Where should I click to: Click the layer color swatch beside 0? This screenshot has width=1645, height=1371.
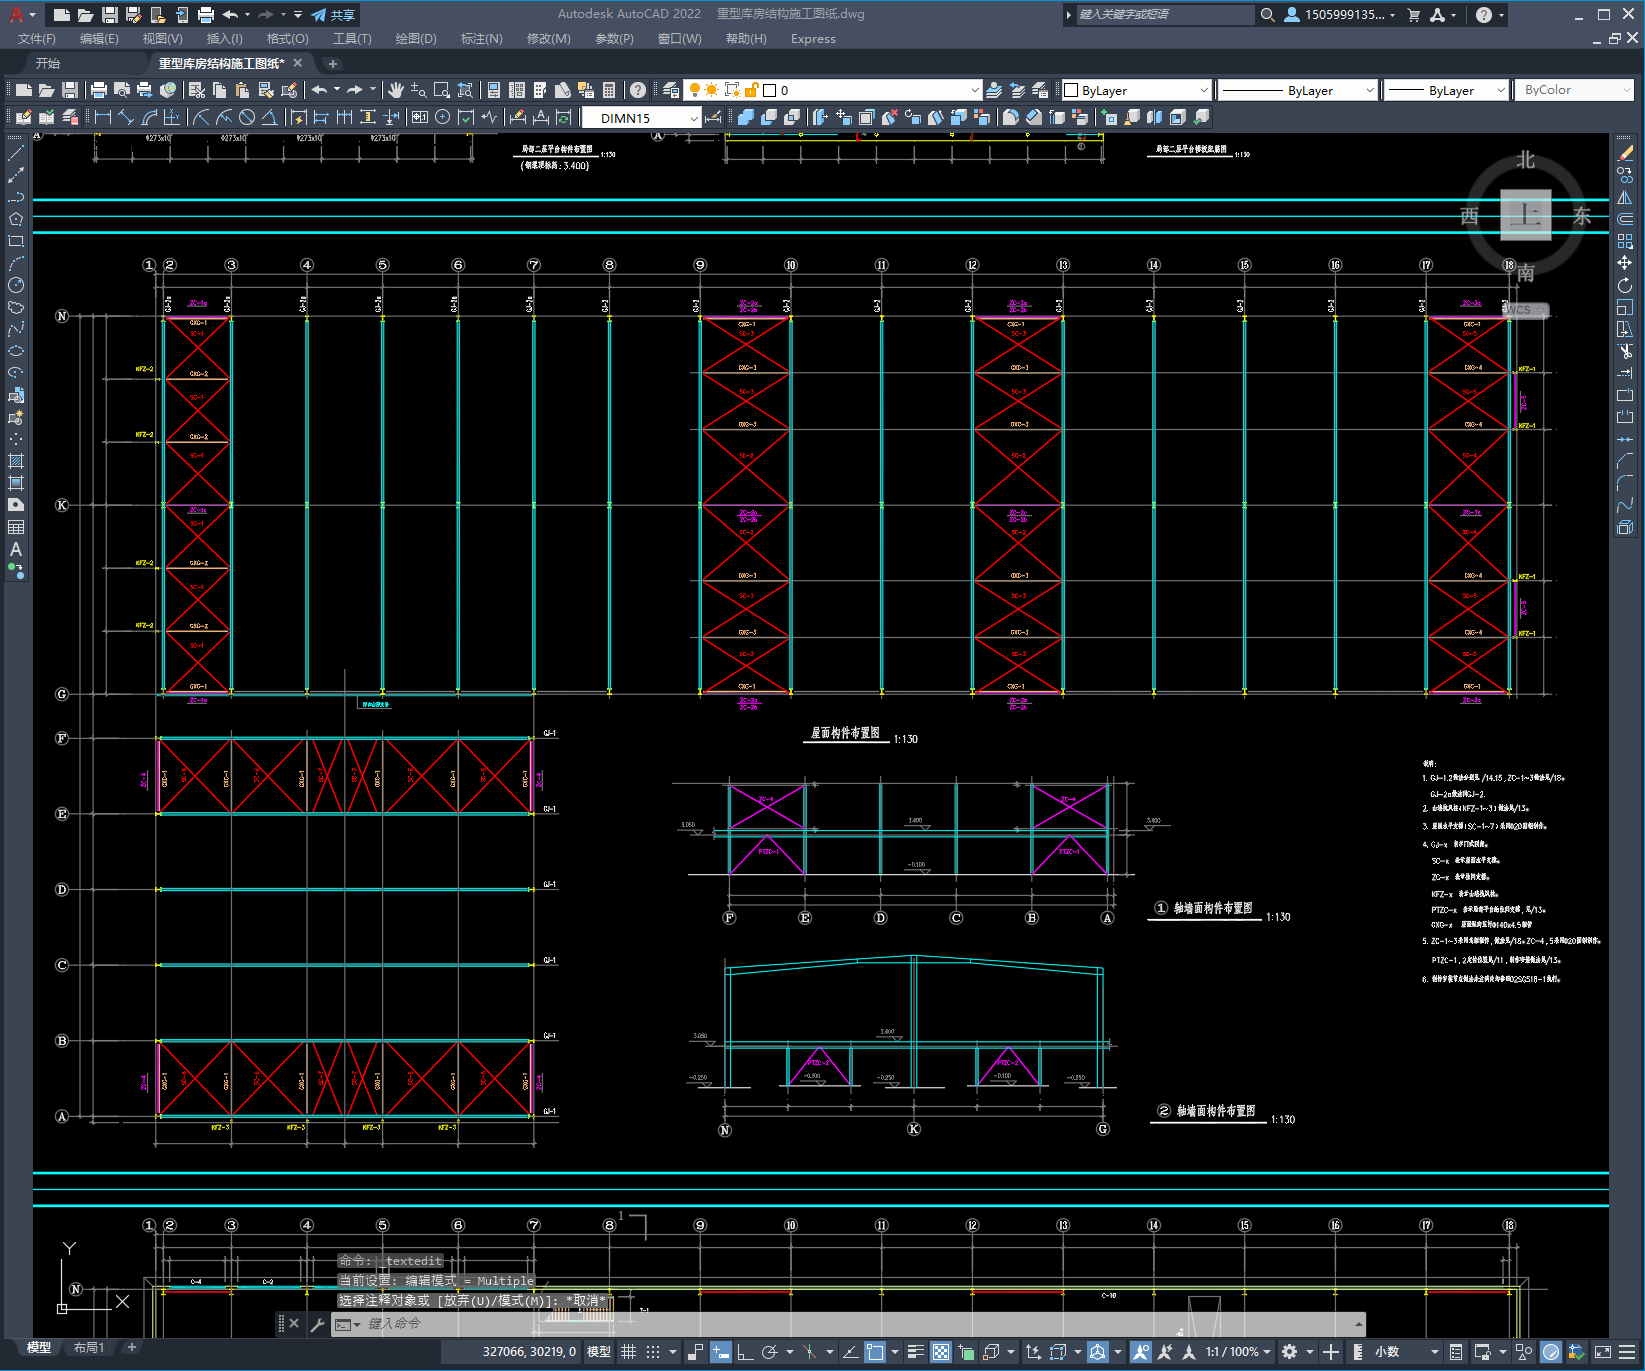tap(770, 90)
